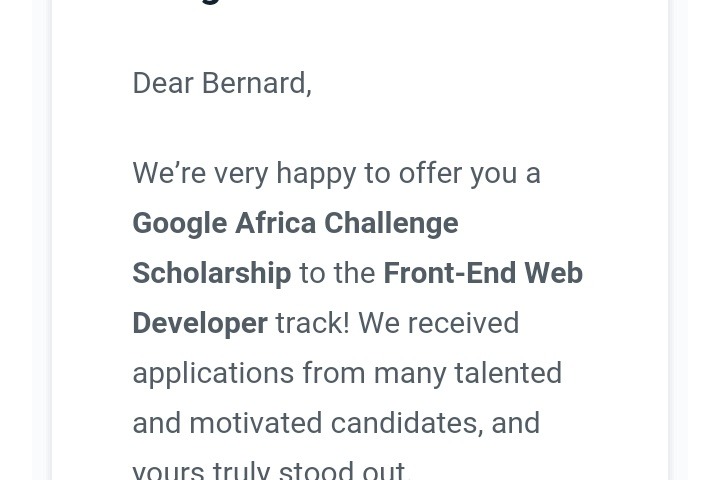This screenshot has height=480, width=720.
Task: Click the line 'applications from many talented'
Action: [347, 373]
